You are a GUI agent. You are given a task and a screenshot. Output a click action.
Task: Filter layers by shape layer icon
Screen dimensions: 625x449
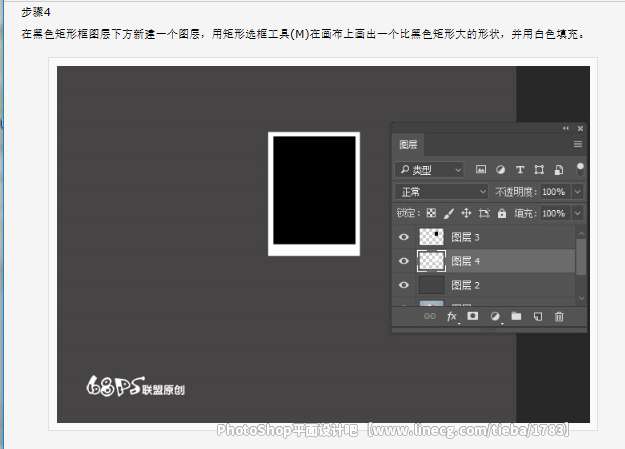[x=539, y=169]
